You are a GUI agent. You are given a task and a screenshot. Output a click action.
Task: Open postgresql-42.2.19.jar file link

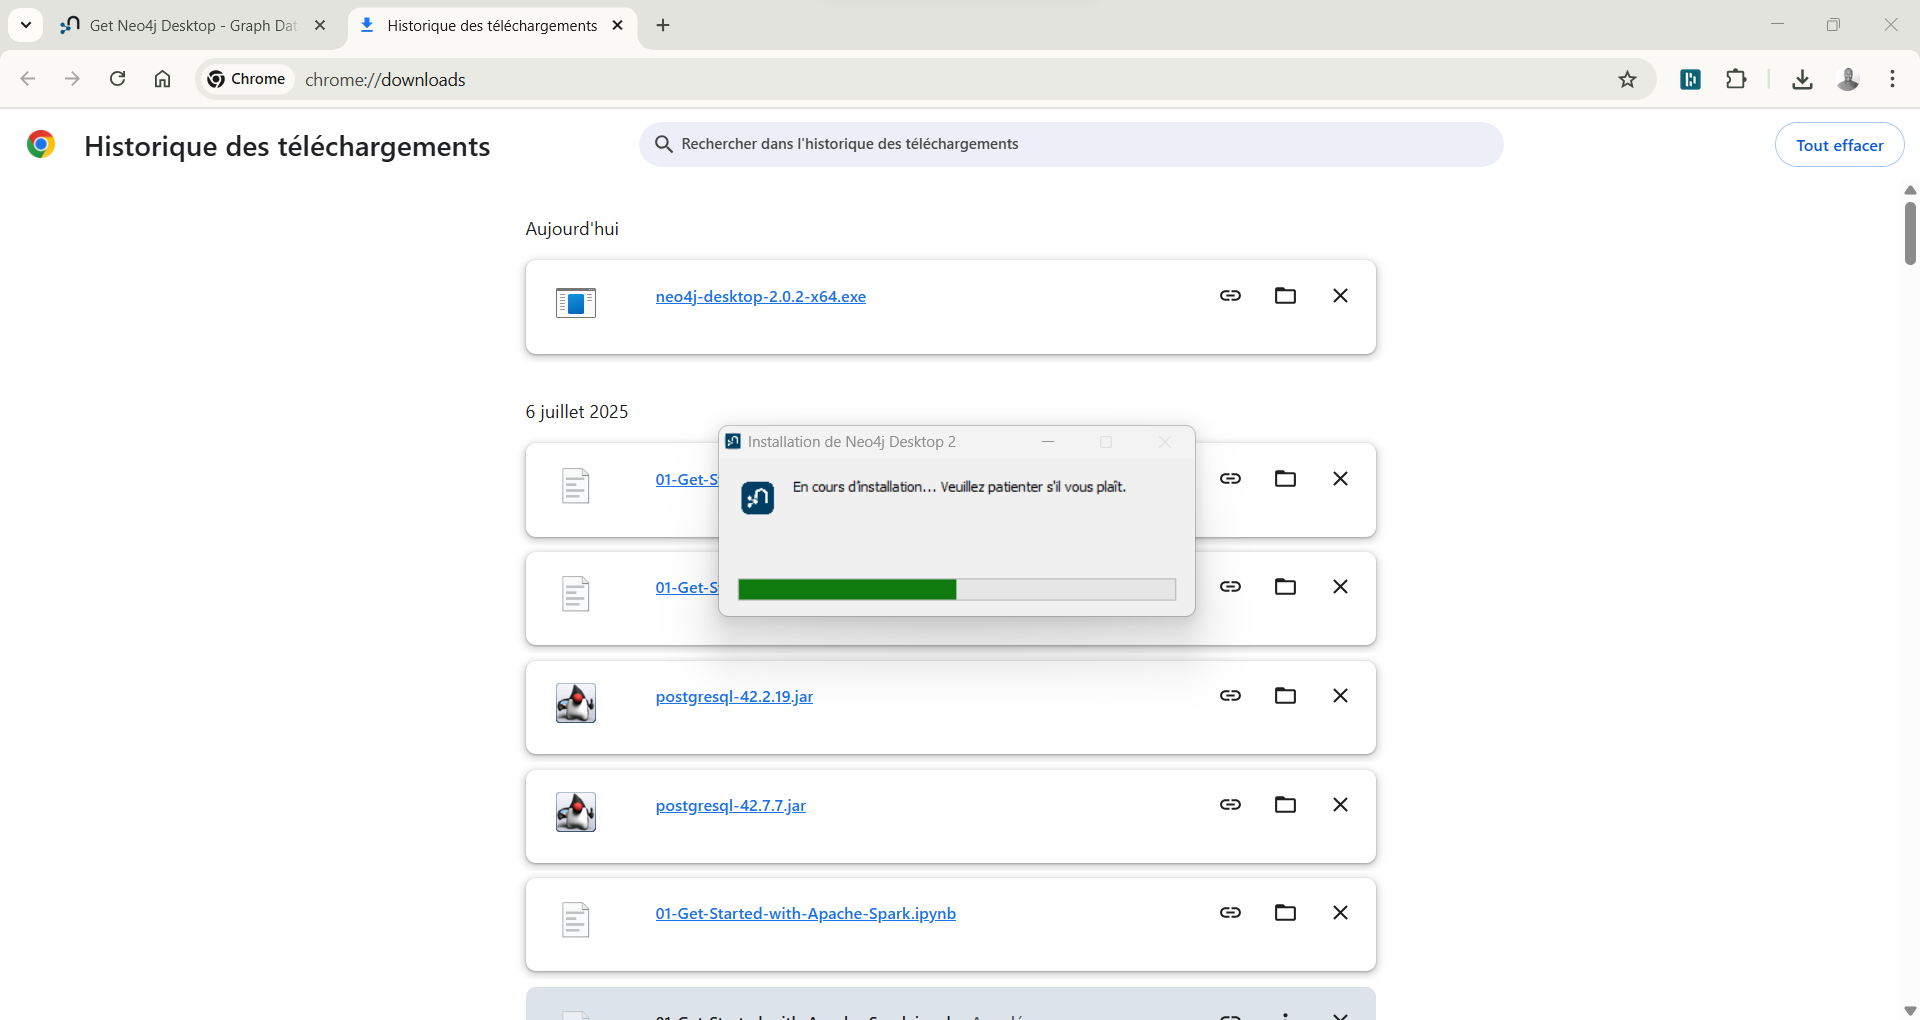coord(734,697)
